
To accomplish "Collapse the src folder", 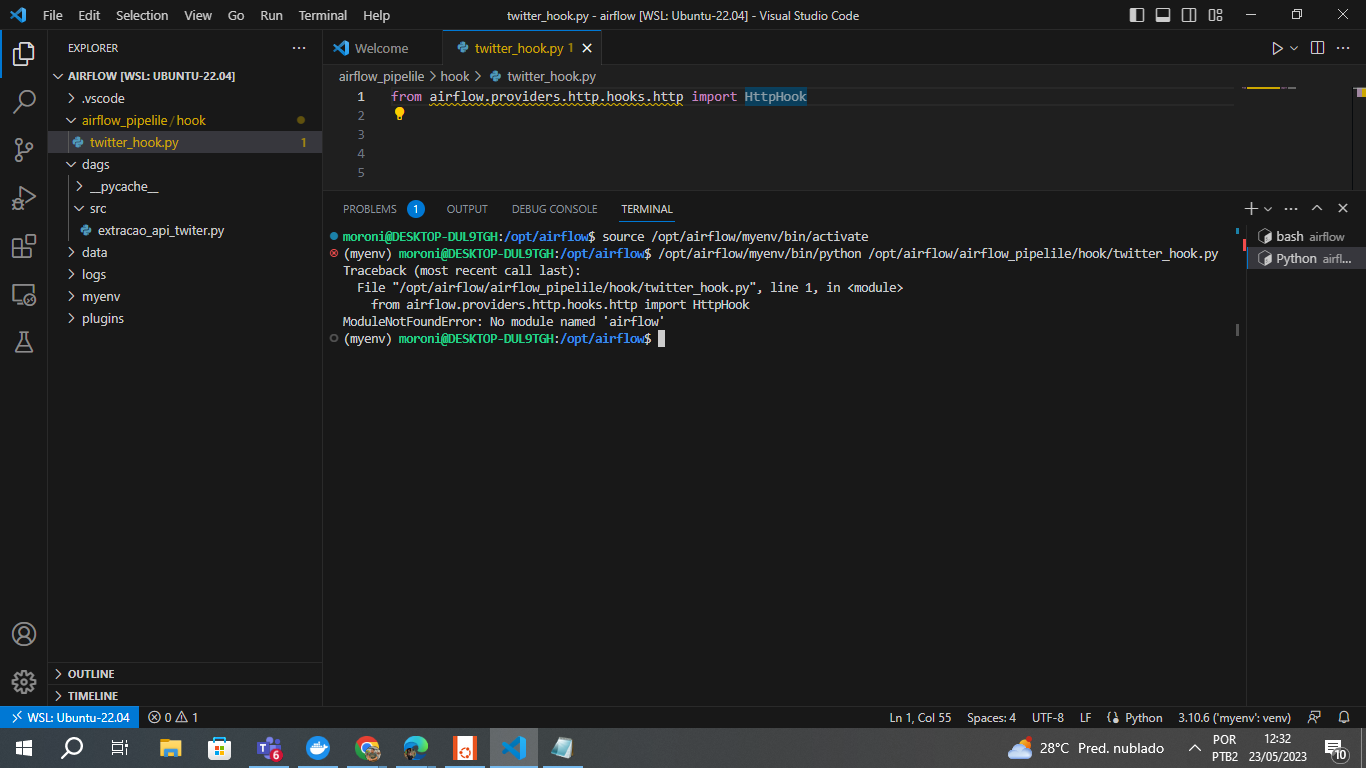I will click(185, 208).
